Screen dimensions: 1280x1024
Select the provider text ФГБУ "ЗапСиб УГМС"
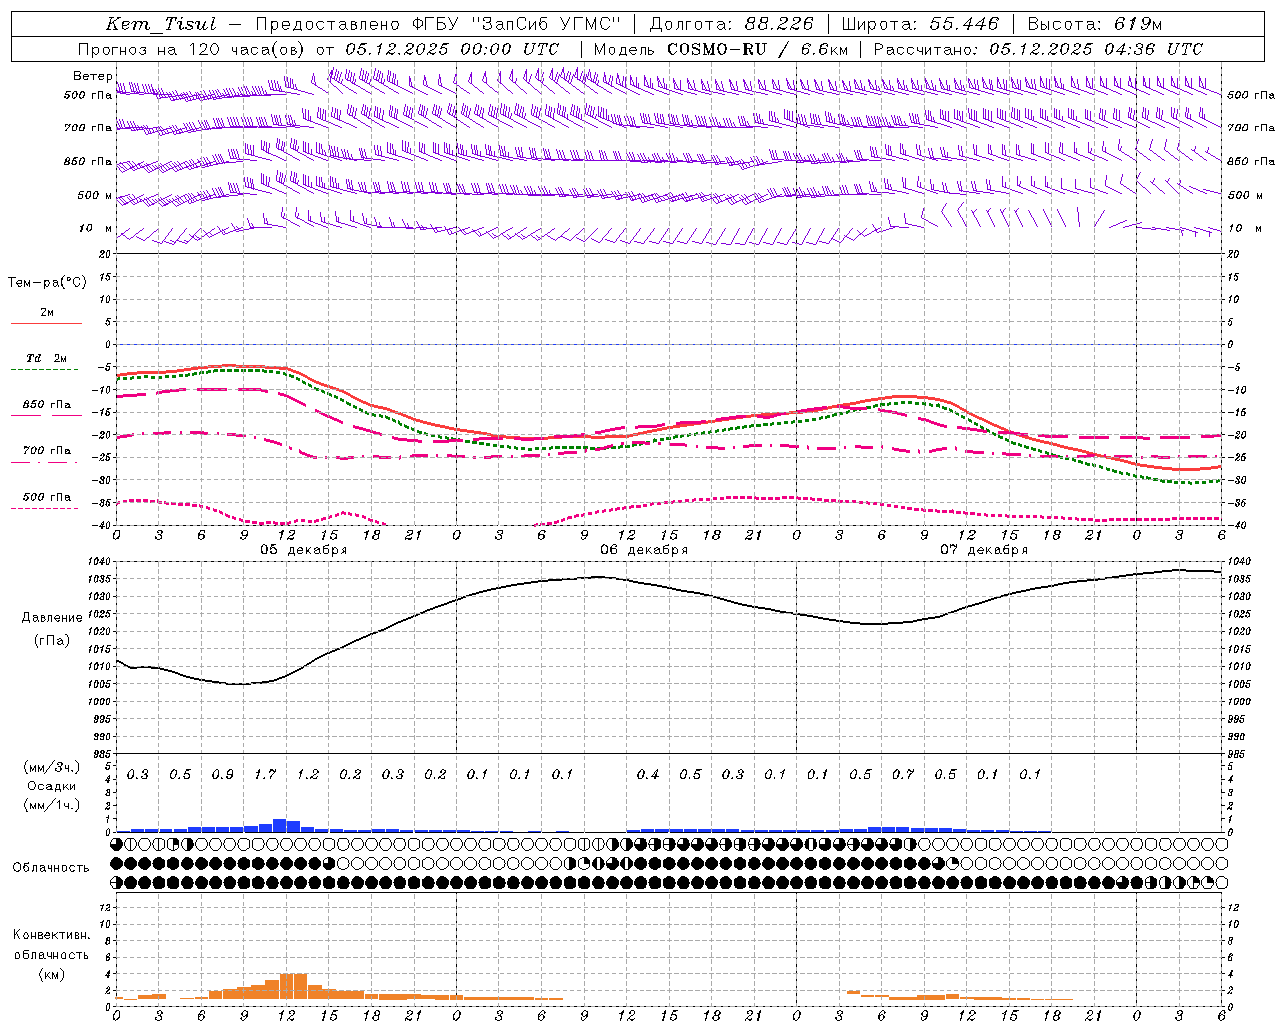click(x=517, y=24)
